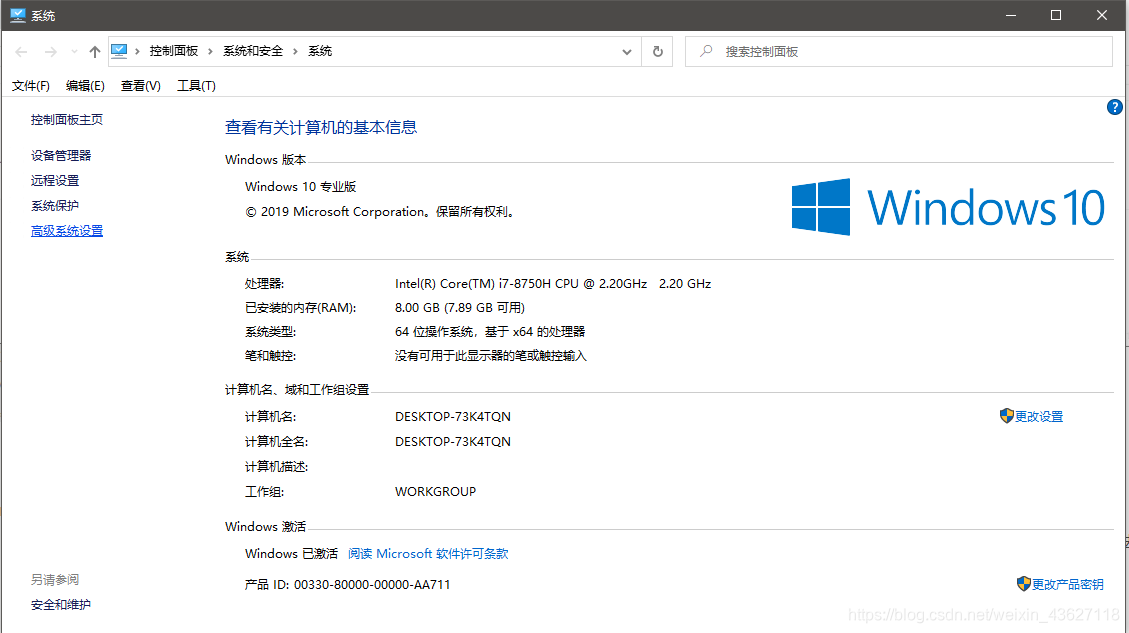Expand the address bar history dropdown
The height and width of the screenshot is (633, 1129).
coord(626,52)
